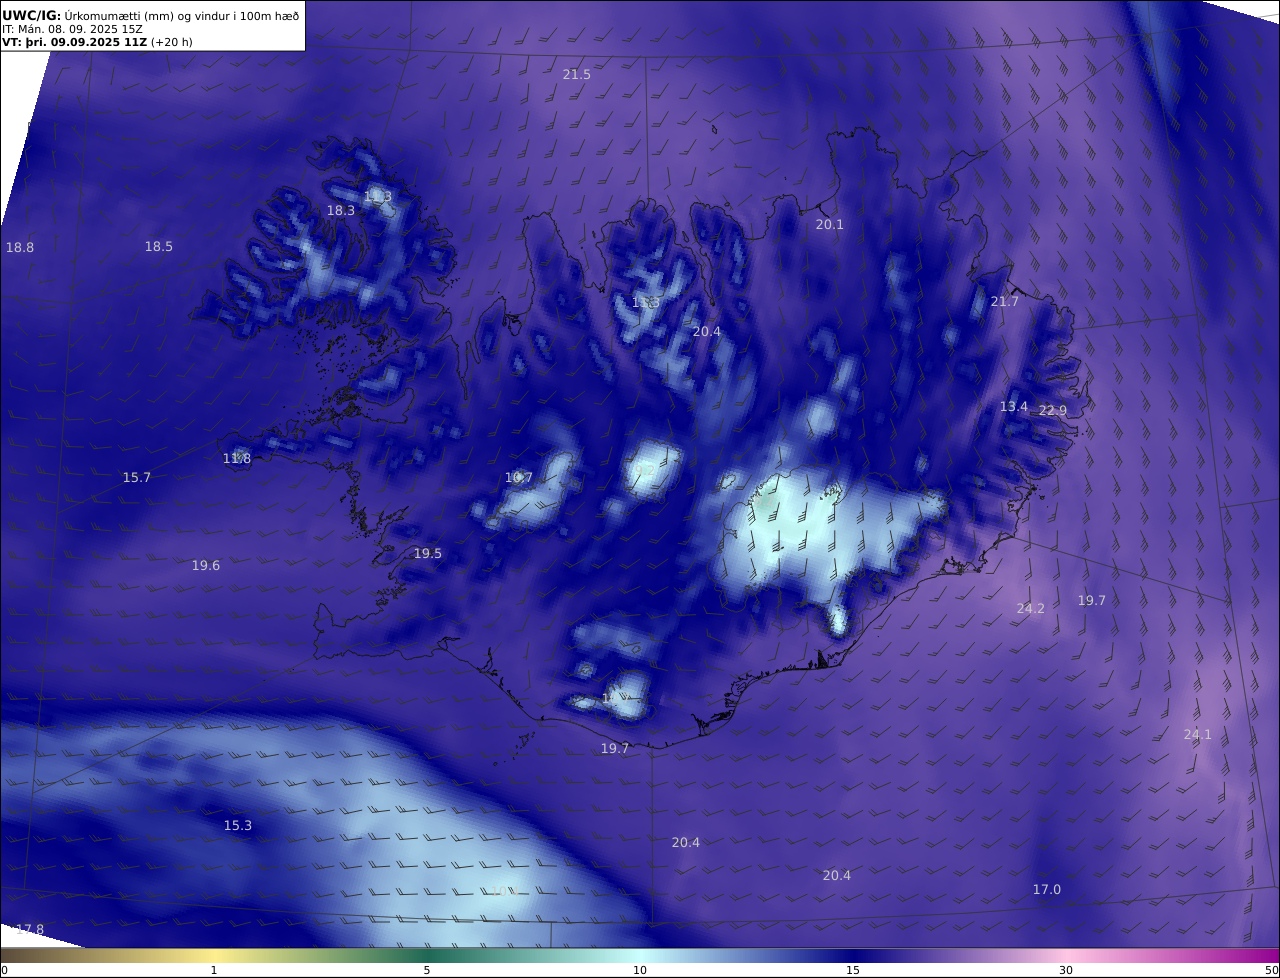Click the 15 tick on the color scale
This screenshot has width=1280, height=978.
point(853,971)
